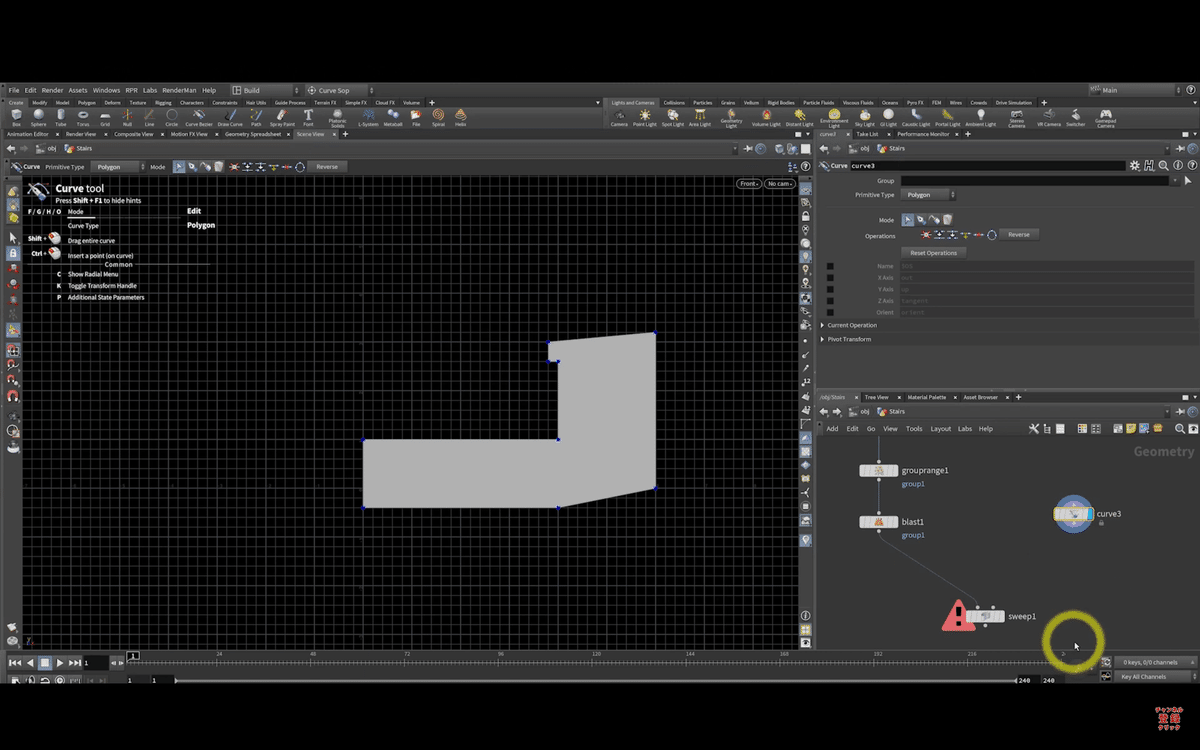This screenshot has height=750, width=1200.
Task: Toggle draw mode in parameter pane Mode
Action: click(x=921, y=219)
